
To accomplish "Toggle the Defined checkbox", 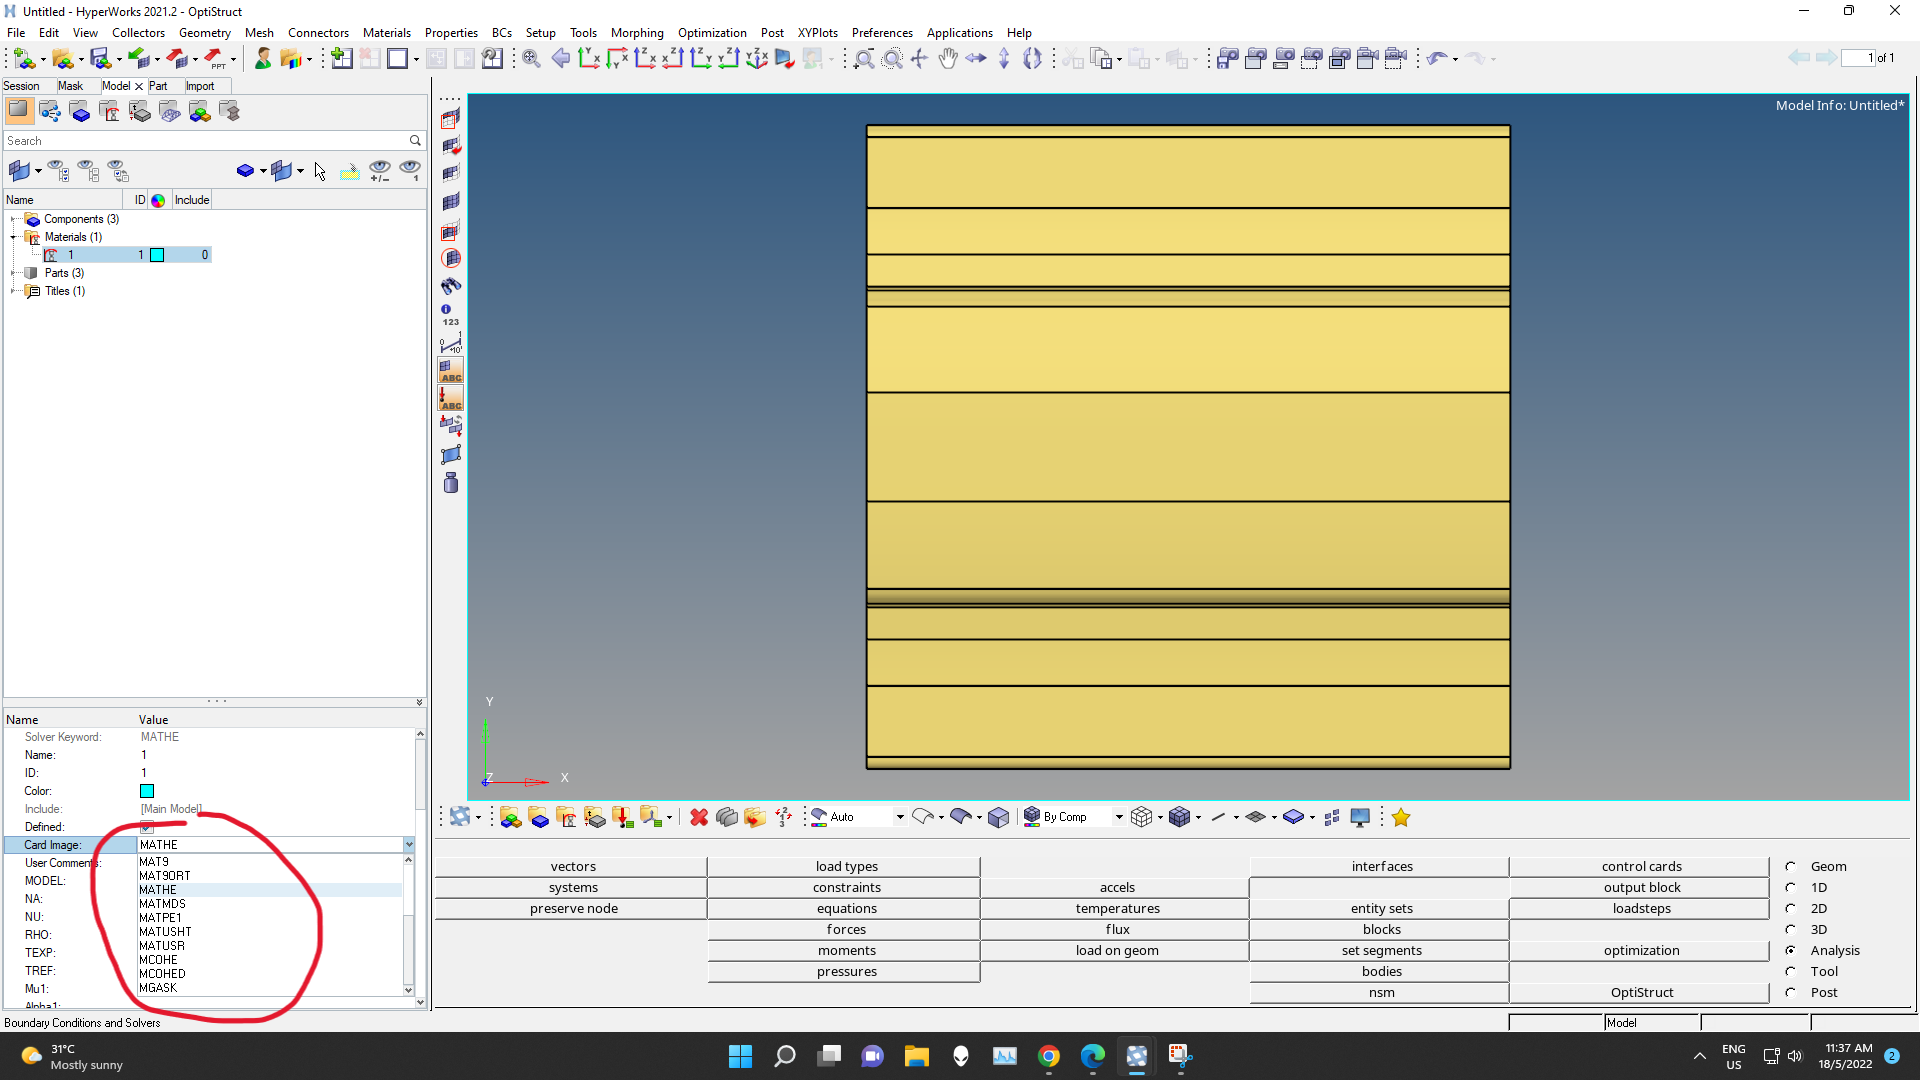I will point(147,827).
